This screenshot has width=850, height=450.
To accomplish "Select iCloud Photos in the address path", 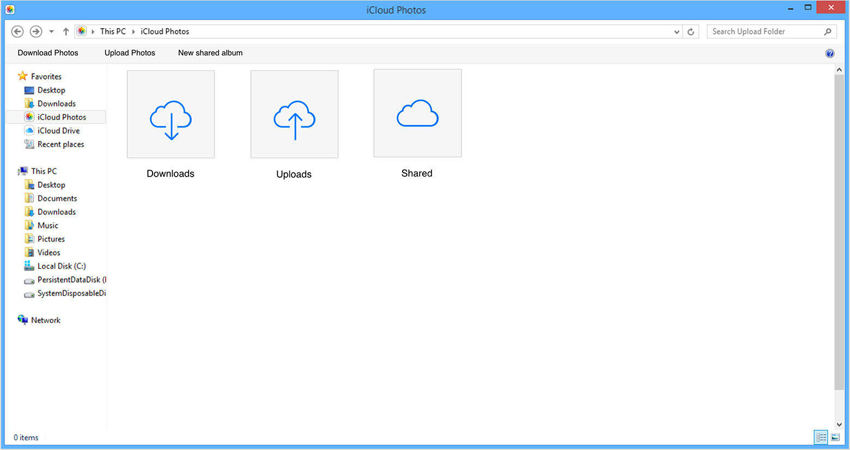I will (x=165, y=31).
